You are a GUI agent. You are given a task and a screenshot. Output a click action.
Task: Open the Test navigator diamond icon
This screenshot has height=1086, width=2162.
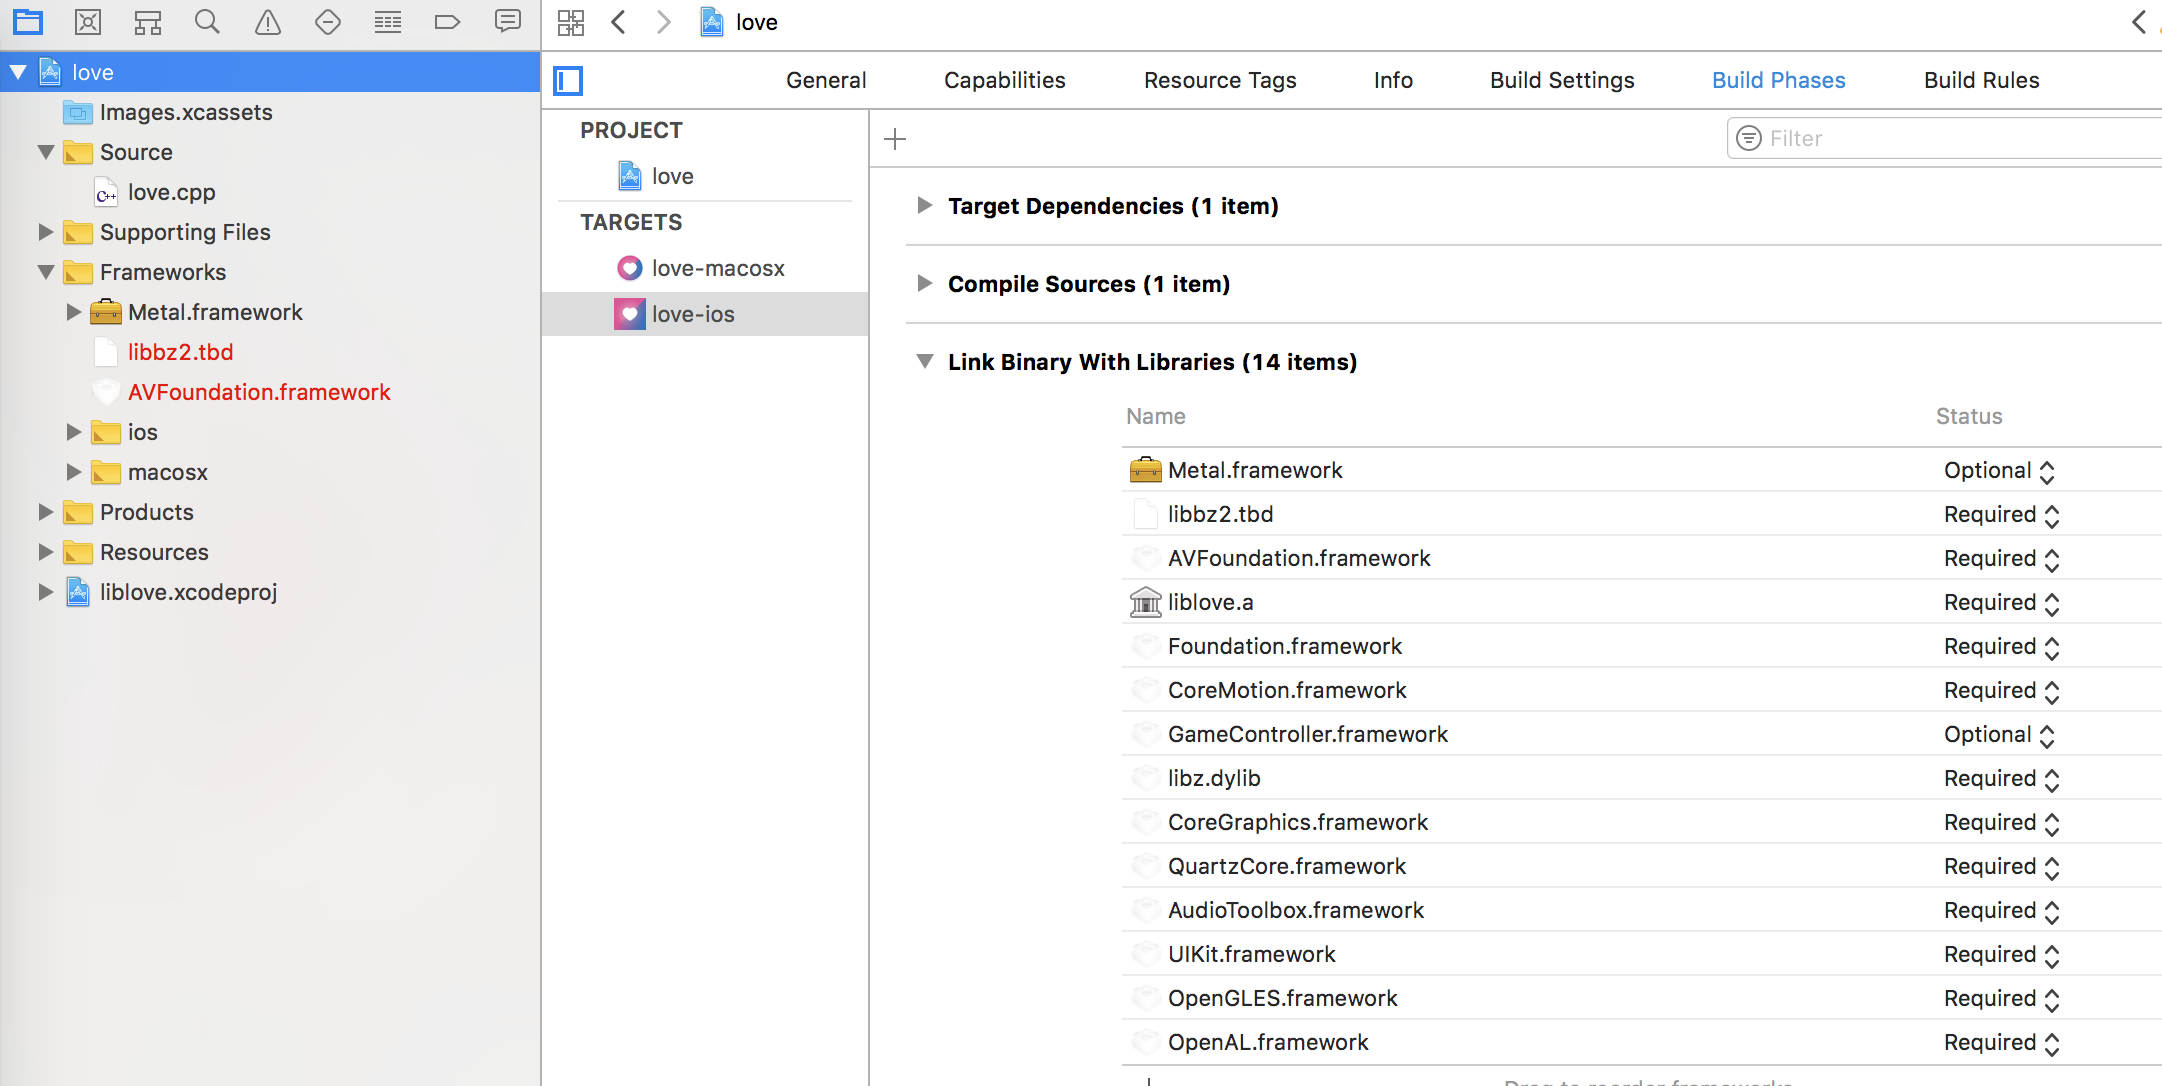click(x=328, y=21)
